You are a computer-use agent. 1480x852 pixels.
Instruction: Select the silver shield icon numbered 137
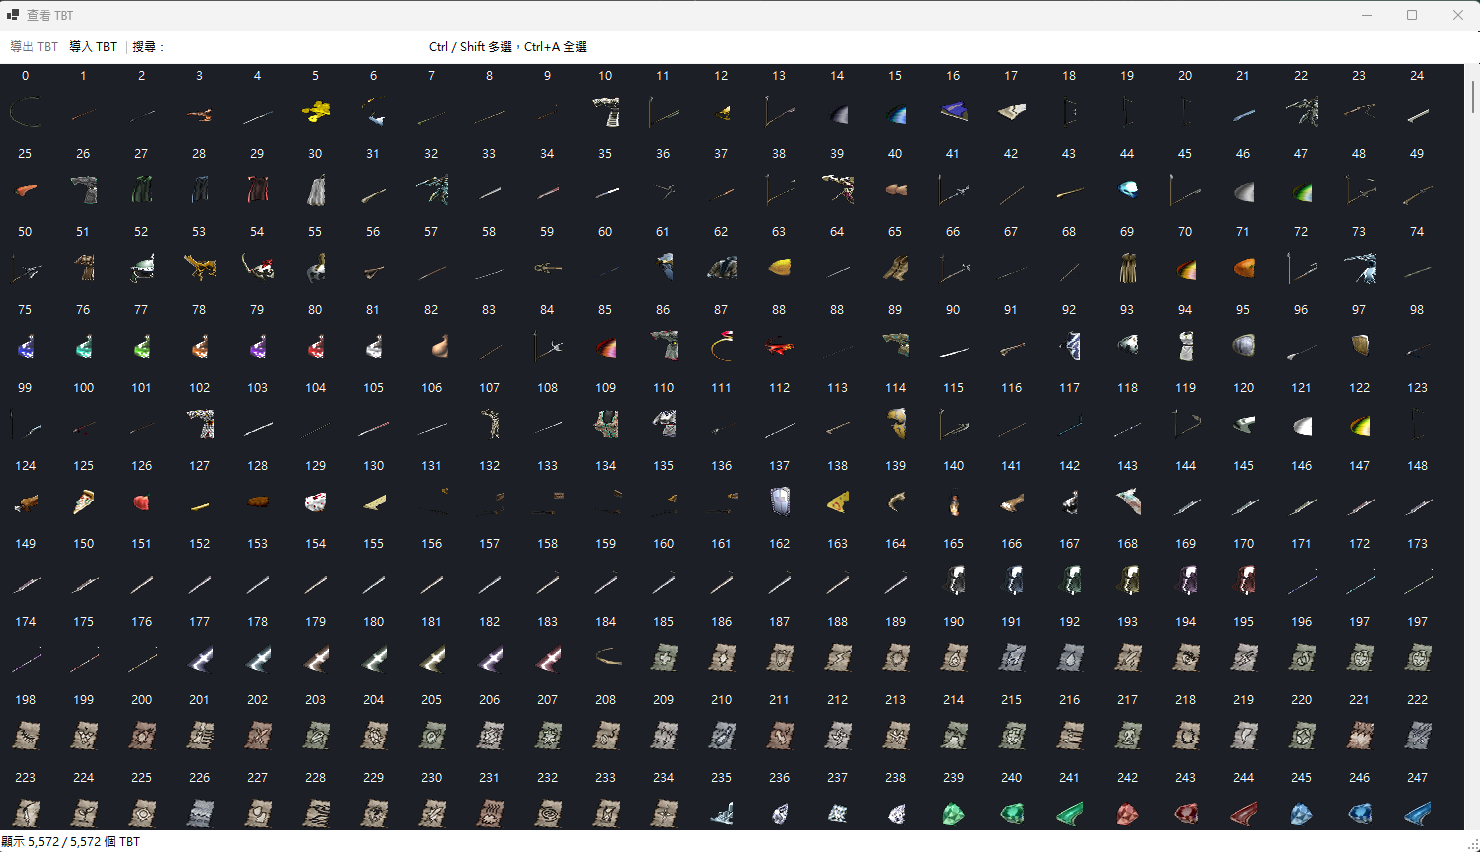pos(780,502)
